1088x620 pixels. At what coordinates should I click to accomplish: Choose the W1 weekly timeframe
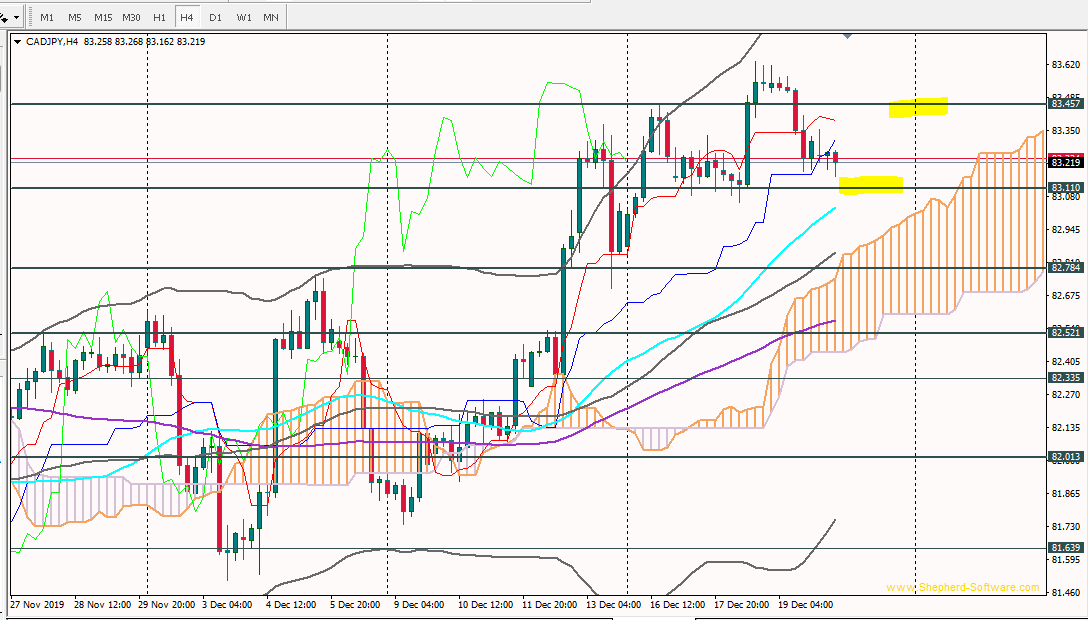pos(244,18)
